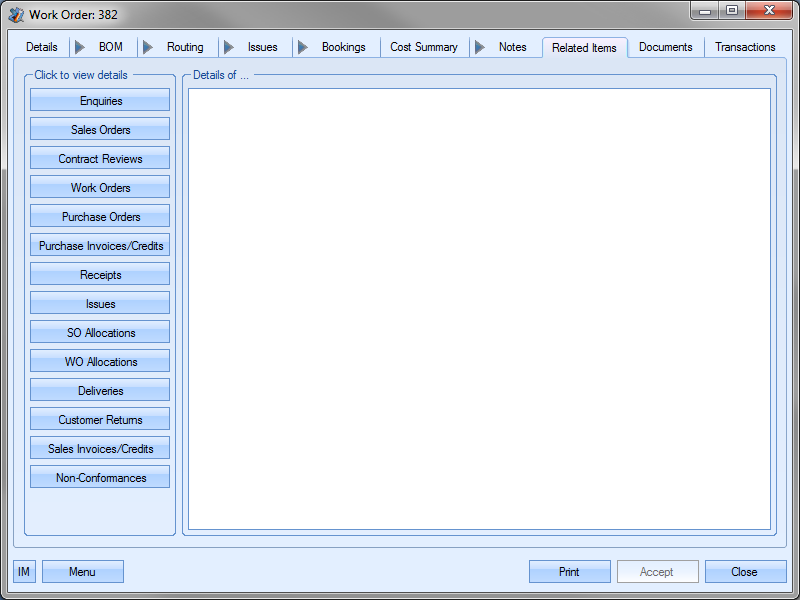Screen dimensions: 800x600
Task: Show Customer Returns details
Action: 100,420
